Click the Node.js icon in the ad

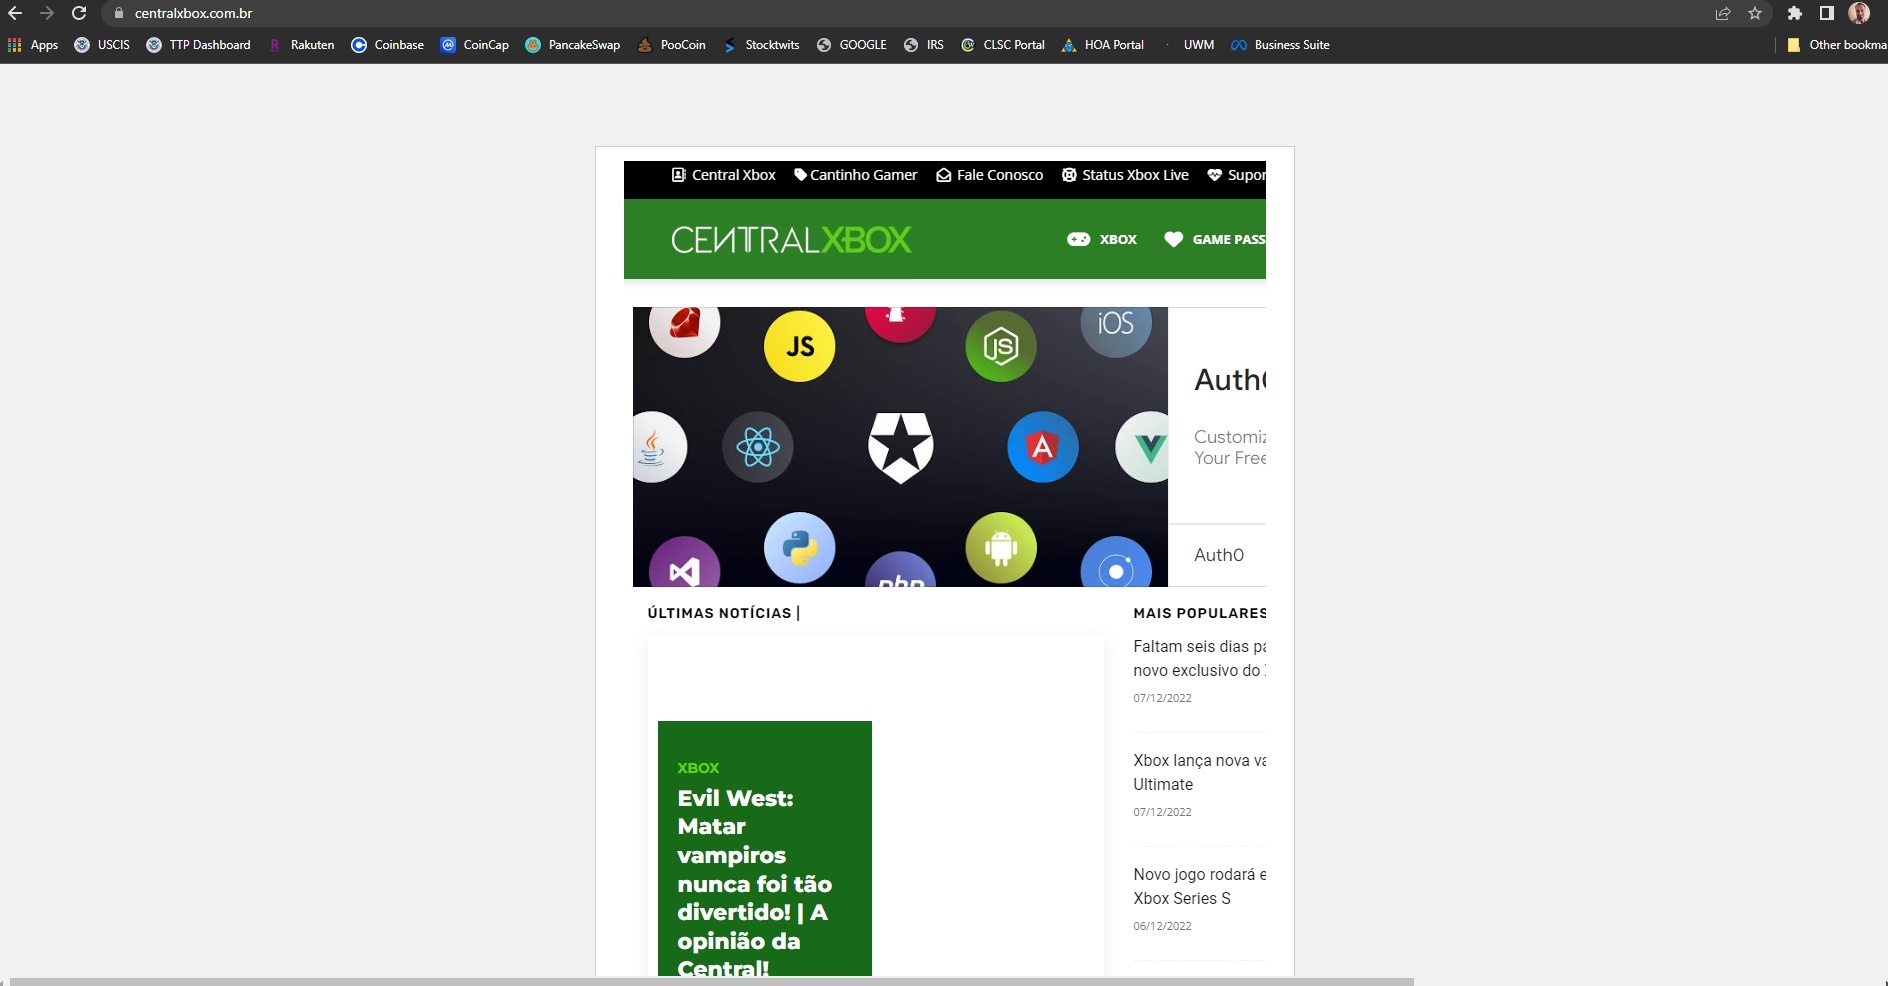1001,346
